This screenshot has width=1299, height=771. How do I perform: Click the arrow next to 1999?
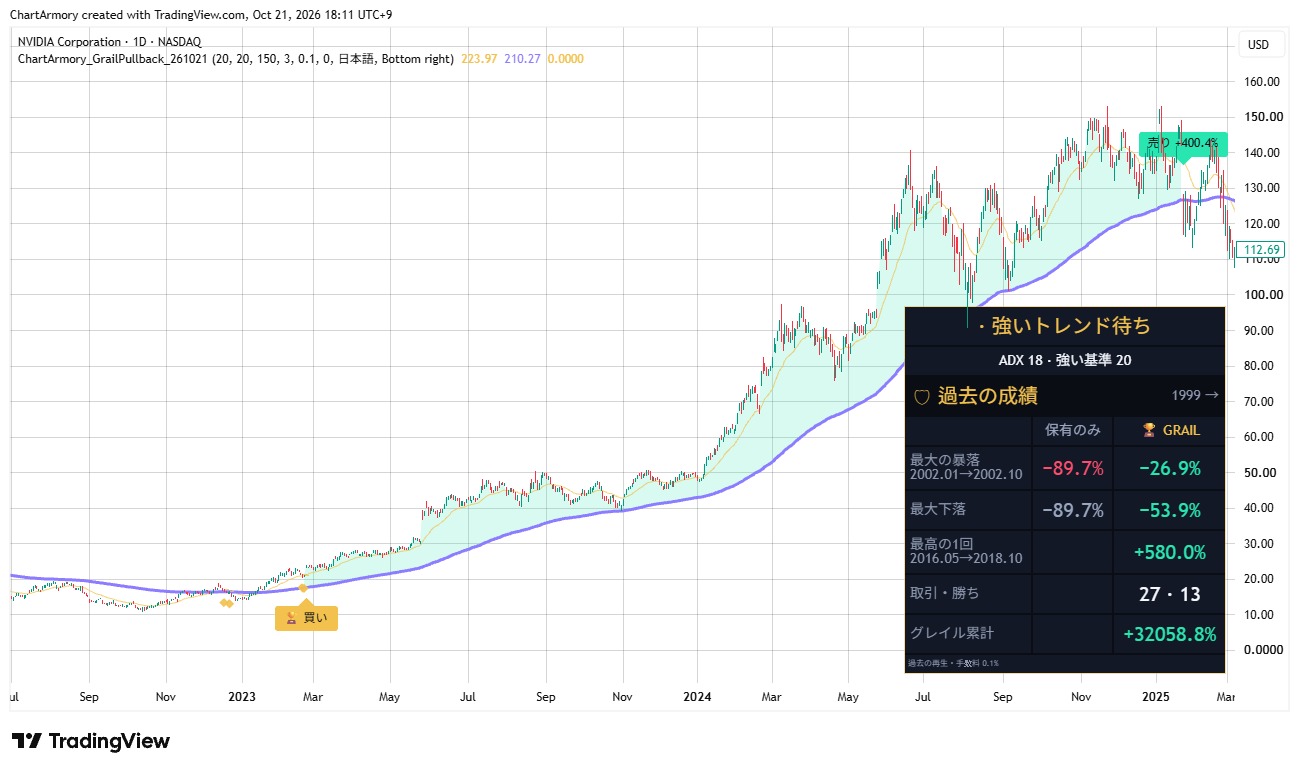pyautogui.click(x=1213, y=395)
